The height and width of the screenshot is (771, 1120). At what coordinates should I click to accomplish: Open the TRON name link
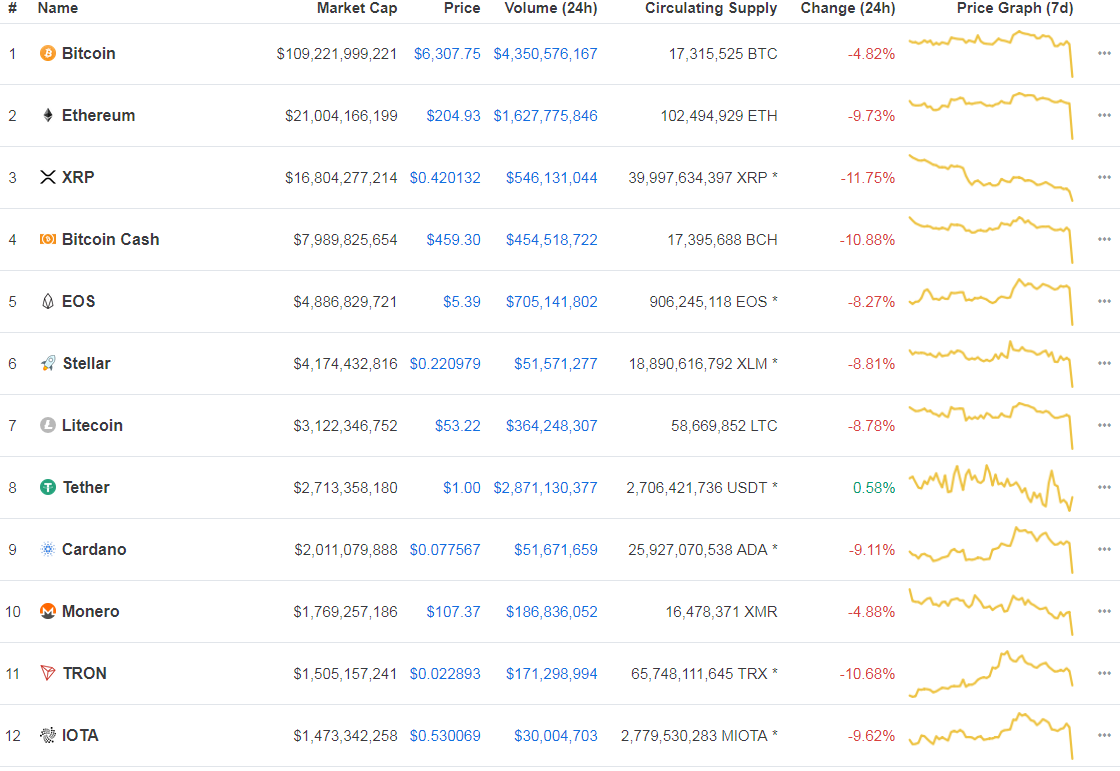tap(84, 673)
